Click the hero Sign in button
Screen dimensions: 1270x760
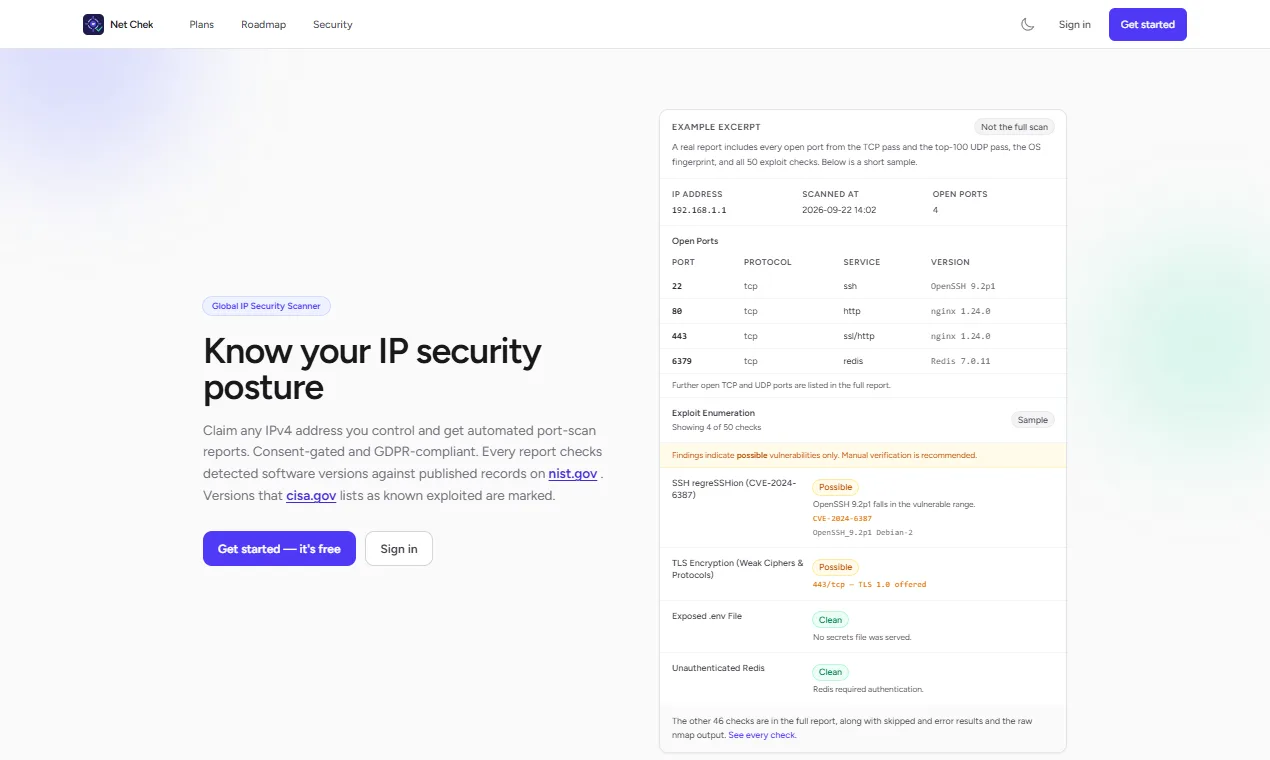pyautogui.click(x=399, y=549)
